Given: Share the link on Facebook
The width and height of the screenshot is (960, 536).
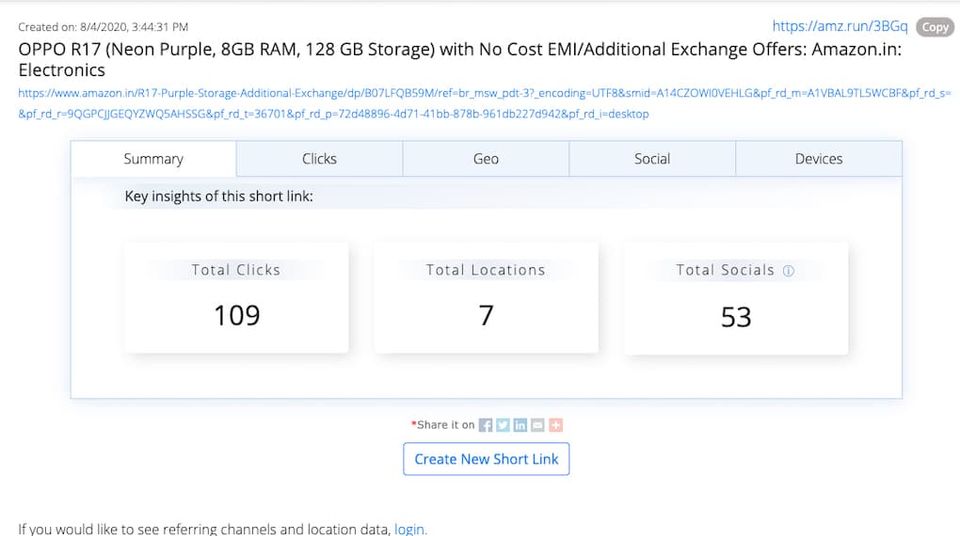Looking at the screenshot, I should coord(486,425).
